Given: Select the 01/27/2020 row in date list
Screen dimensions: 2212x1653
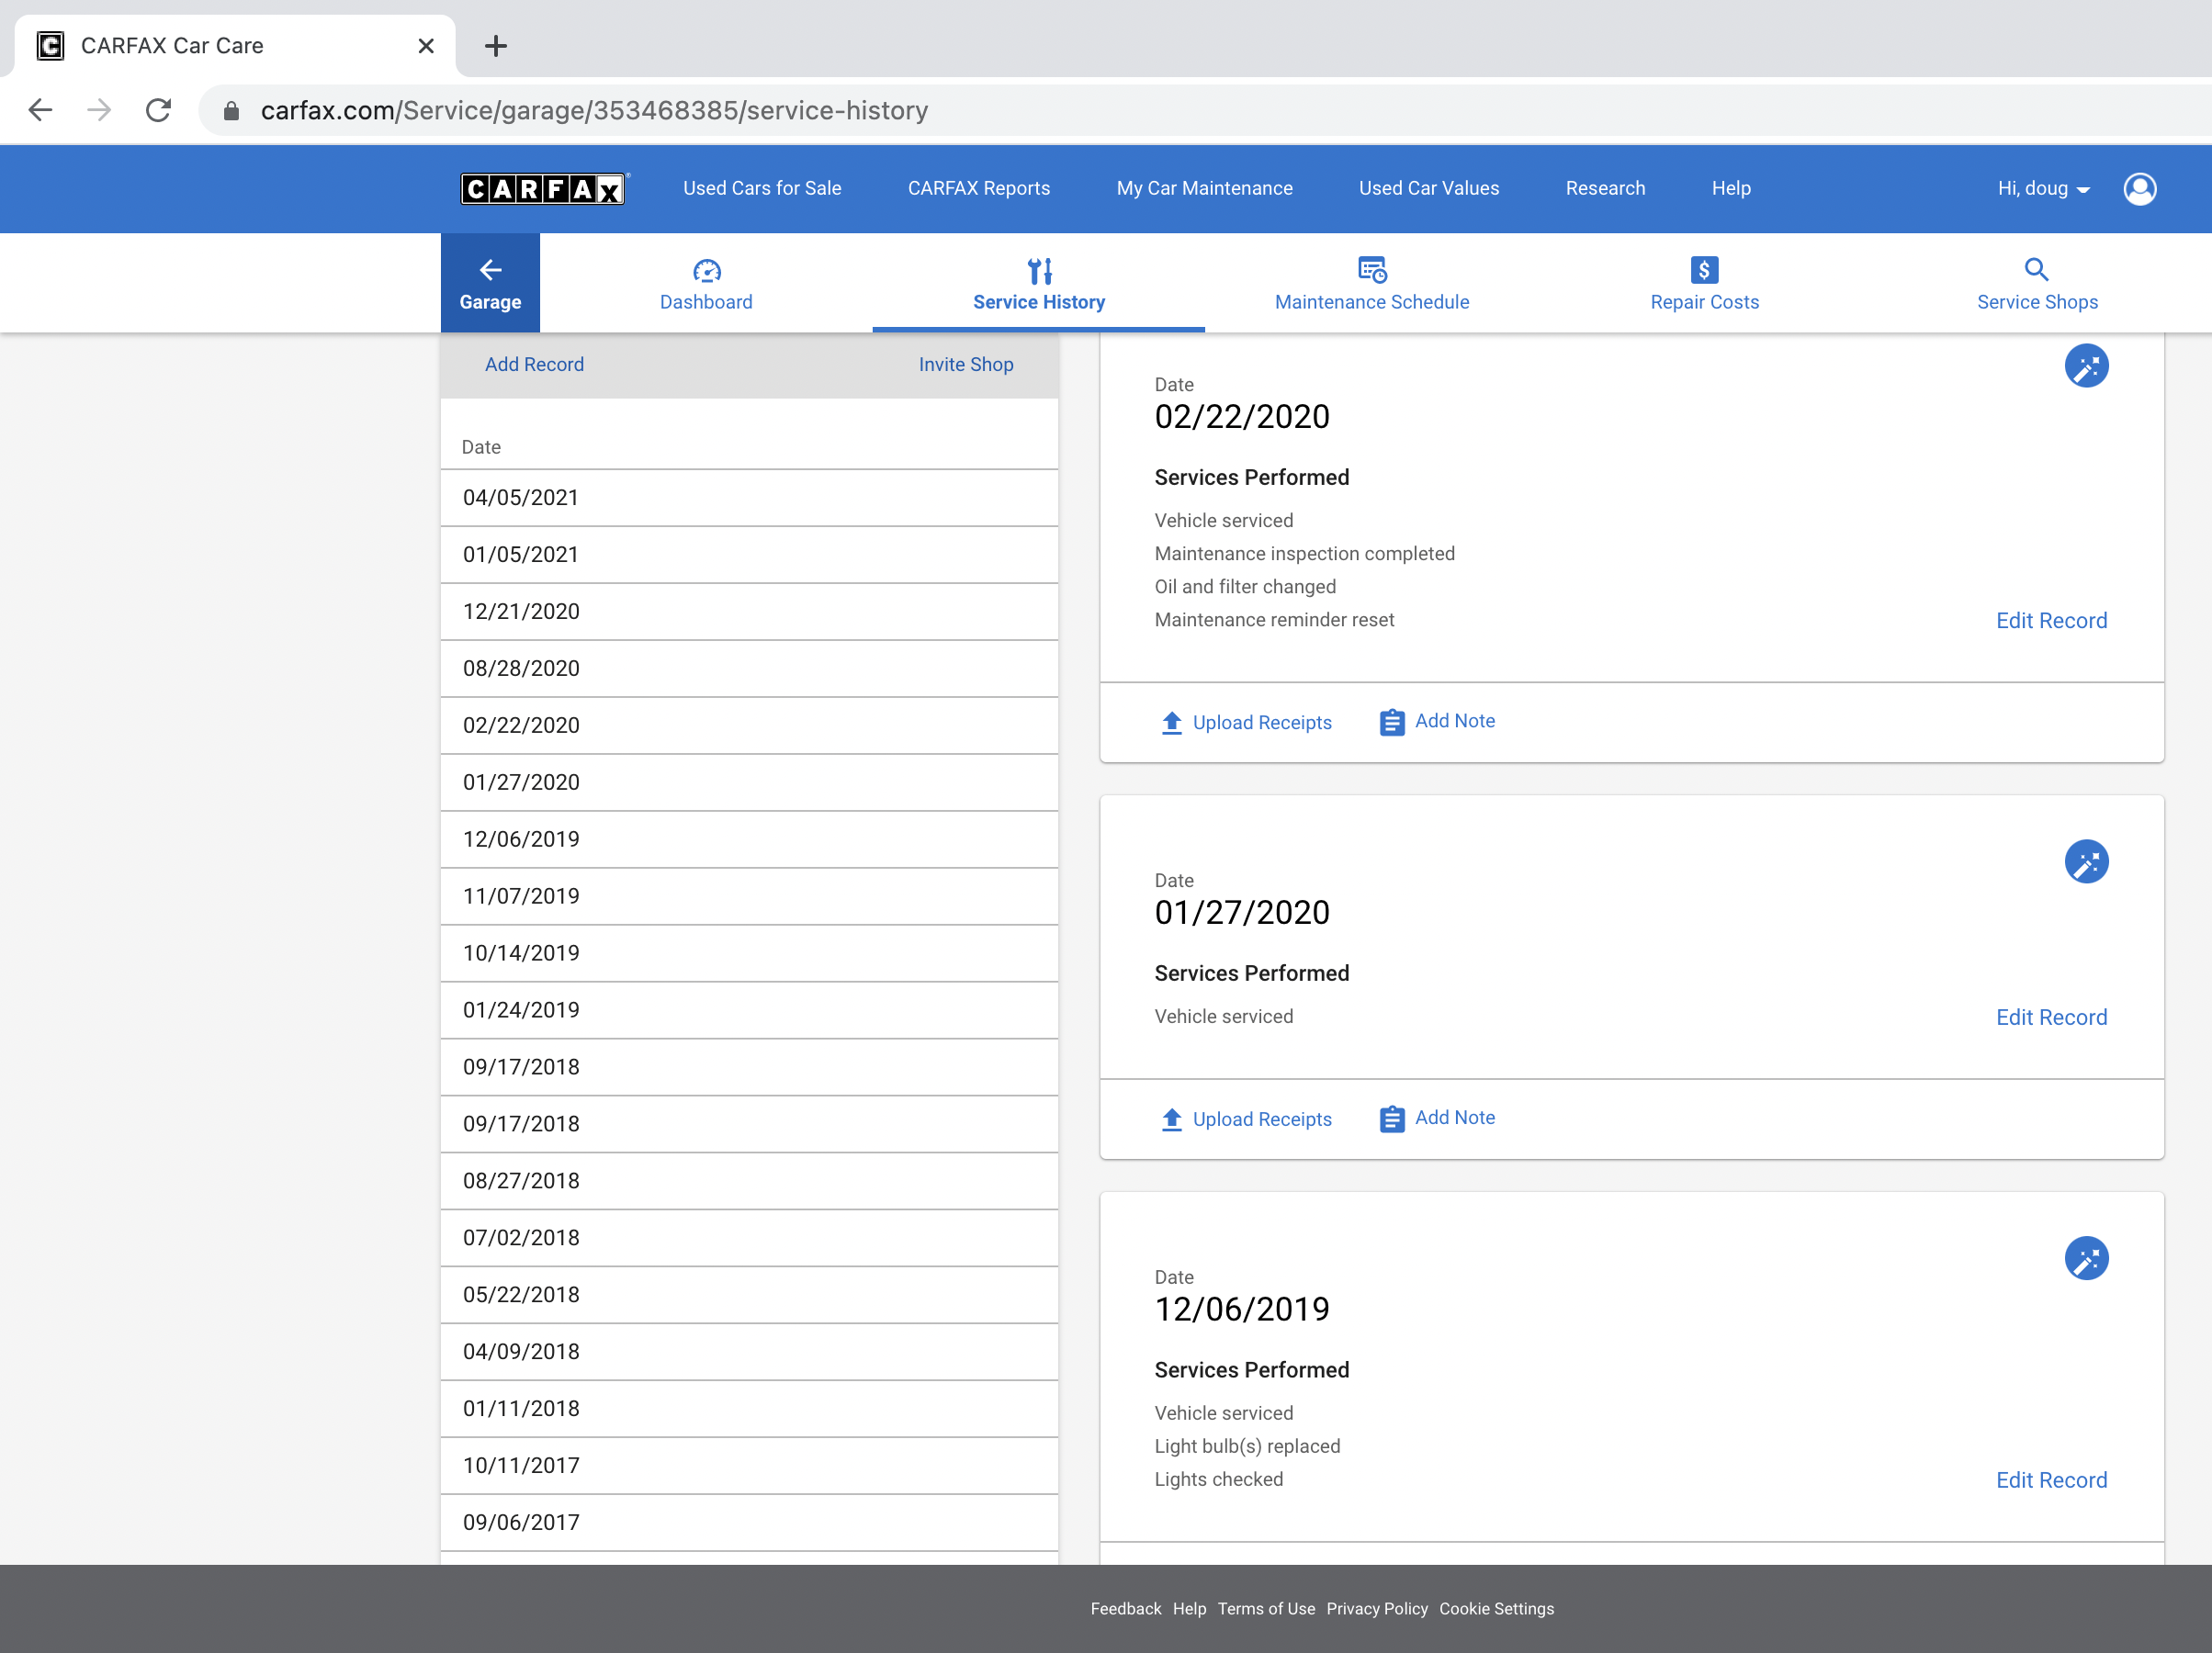Looking at the screenshot, I should coord(749,783).
